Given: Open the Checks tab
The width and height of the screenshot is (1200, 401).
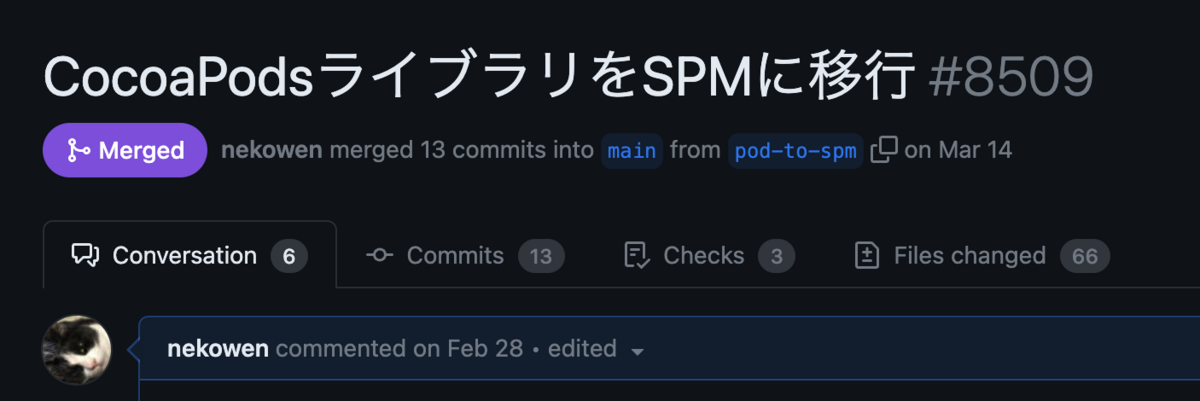Looking at the screenshot, I should tap(709, 255).
